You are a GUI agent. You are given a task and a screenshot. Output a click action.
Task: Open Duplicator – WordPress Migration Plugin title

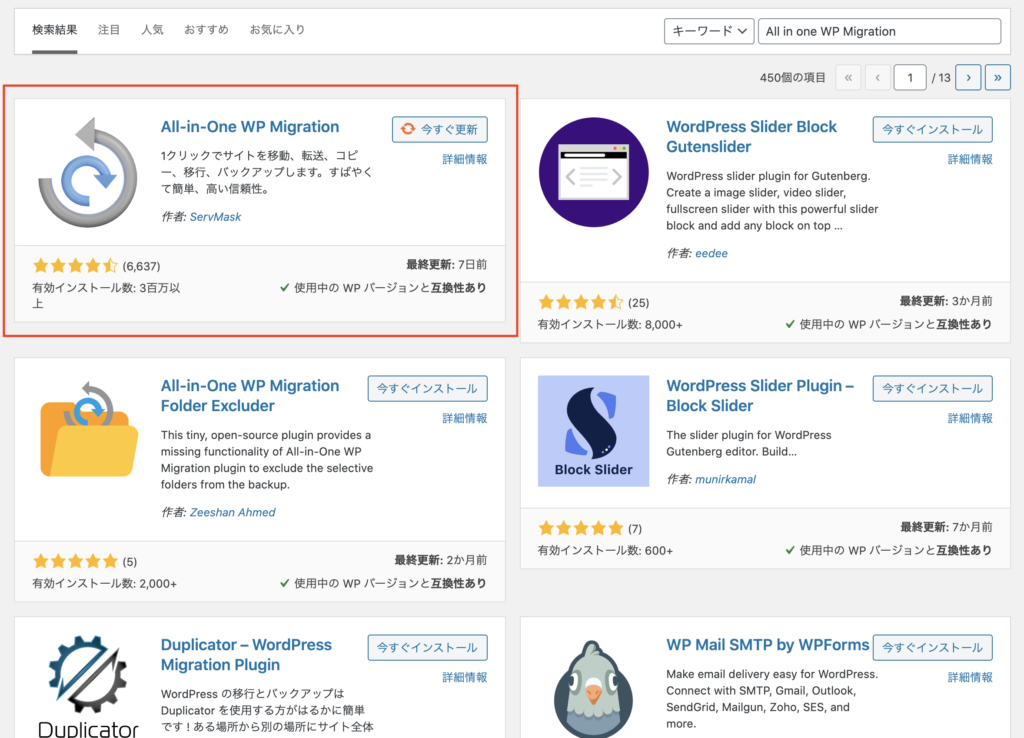click(246, 654)
